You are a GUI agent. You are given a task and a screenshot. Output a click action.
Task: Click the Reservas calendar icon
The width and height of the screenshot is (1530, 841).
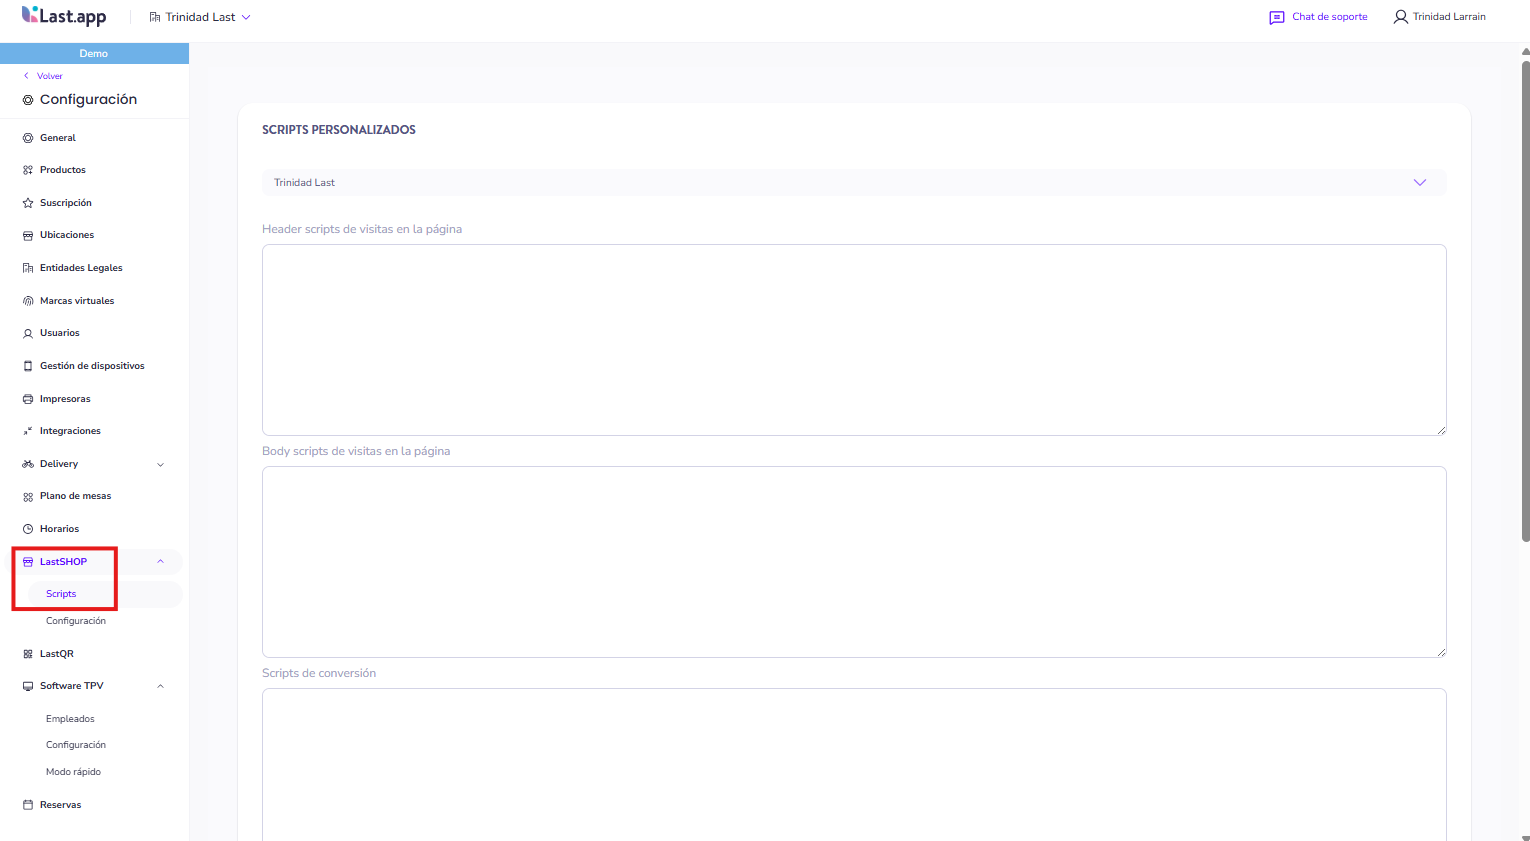(x=28, y=805)
